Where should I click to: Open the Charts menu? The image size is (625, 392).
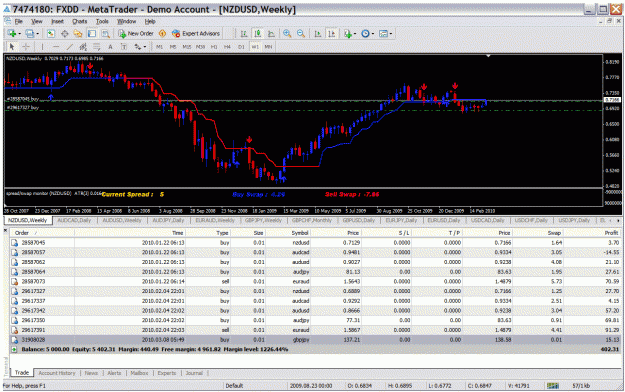coord(80,22)
